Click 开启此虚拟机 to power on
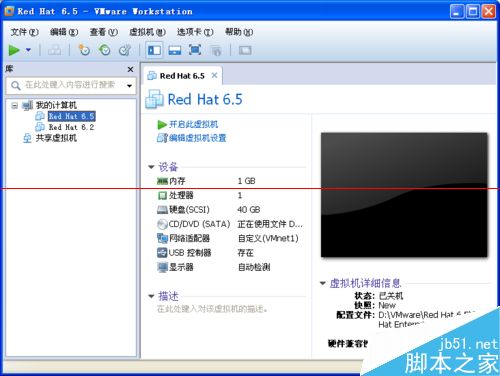Screen dimensions: 500x376 point(193,124)
